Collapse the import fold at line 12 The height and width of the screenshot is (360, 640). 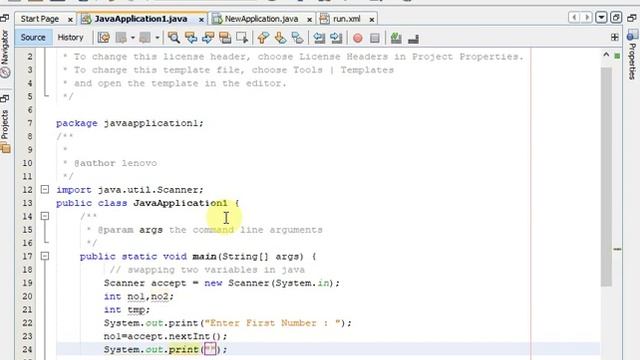45,189
